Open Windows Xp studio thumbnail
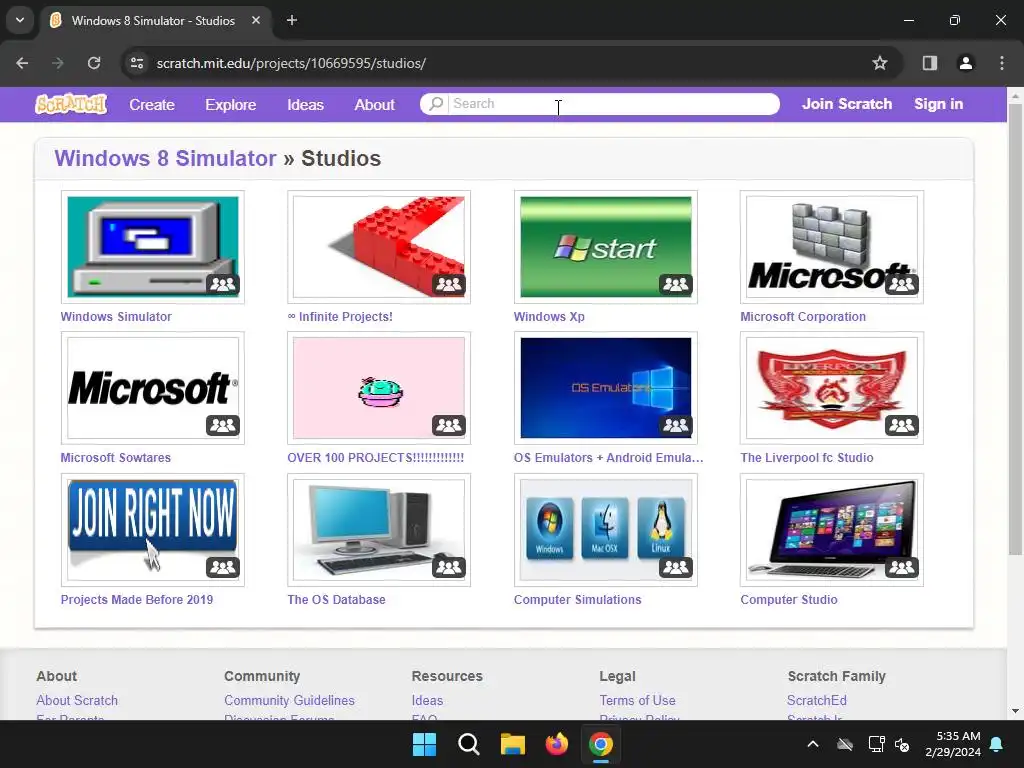1024x768 pixels. tap(605, 247)
